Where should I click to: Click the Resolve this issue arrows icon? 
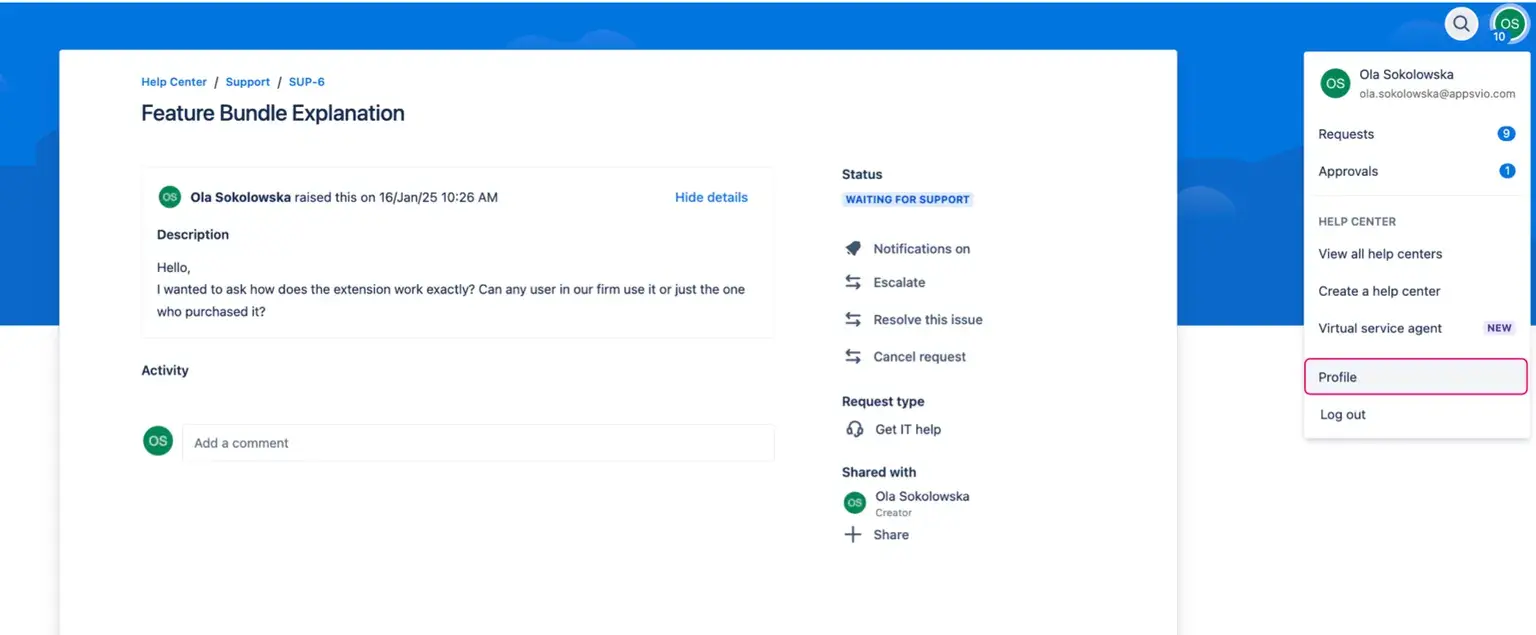point(853,320)
